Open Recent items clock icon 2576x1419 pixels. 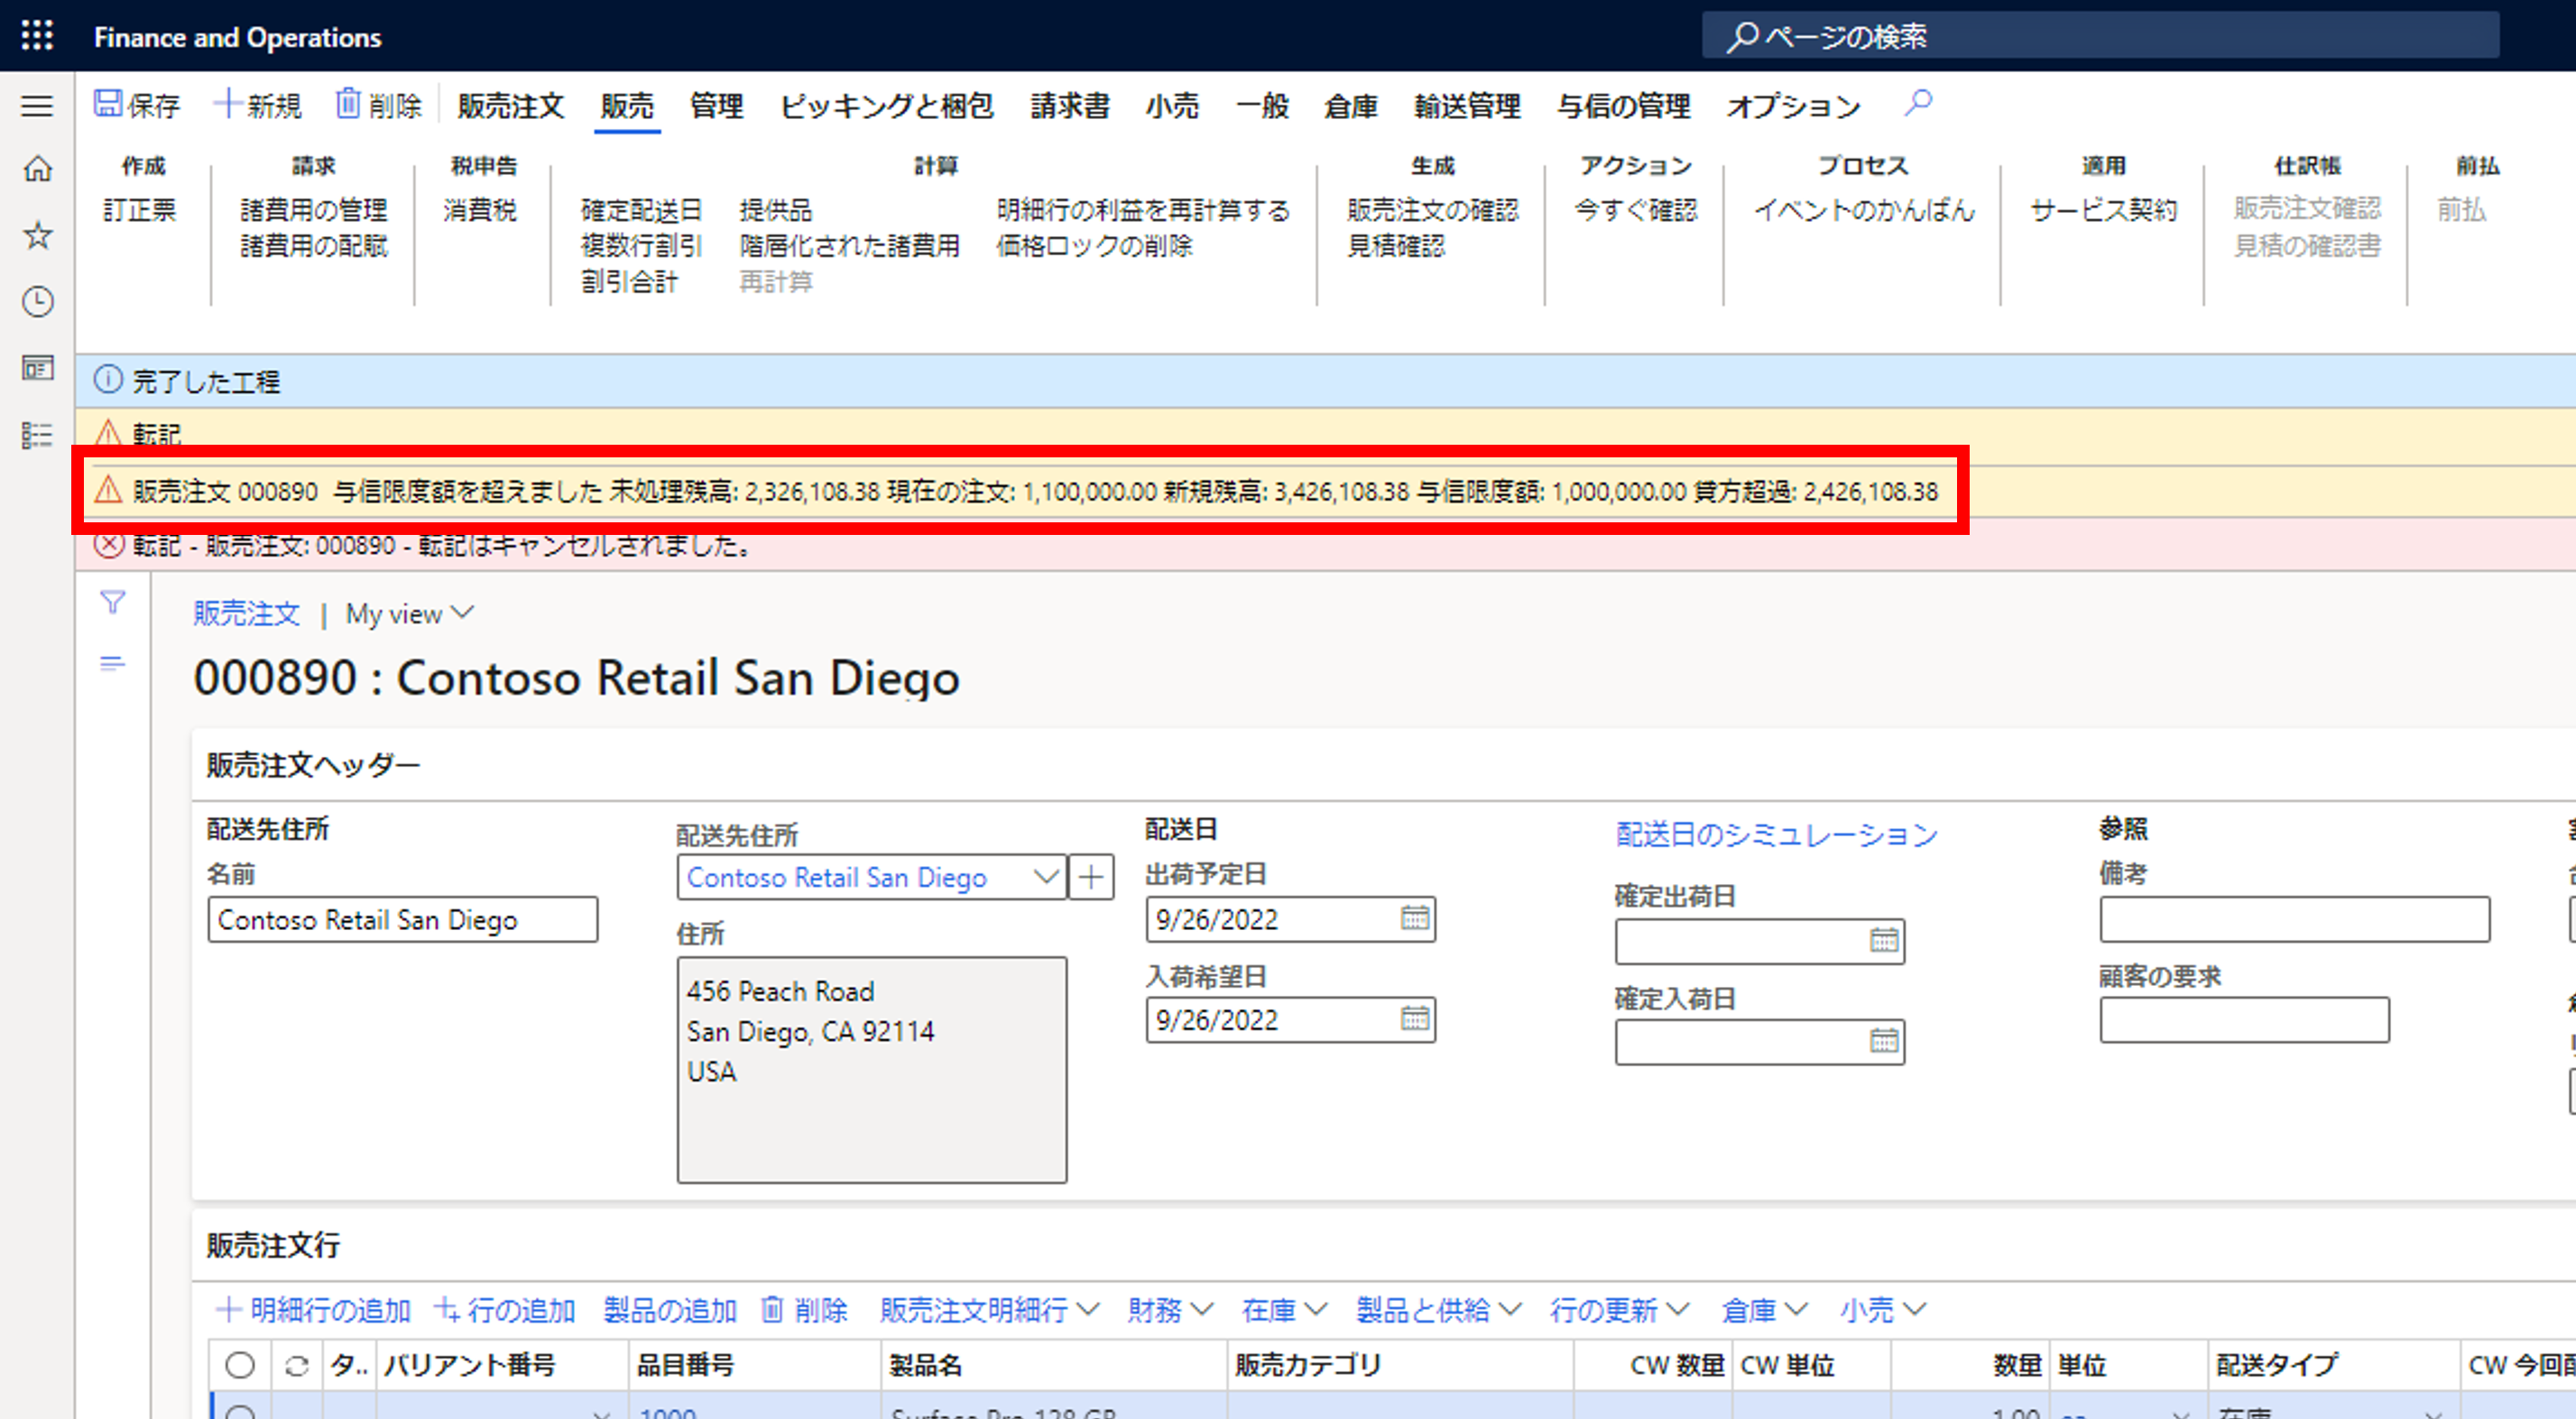click(x=37, y=302)
